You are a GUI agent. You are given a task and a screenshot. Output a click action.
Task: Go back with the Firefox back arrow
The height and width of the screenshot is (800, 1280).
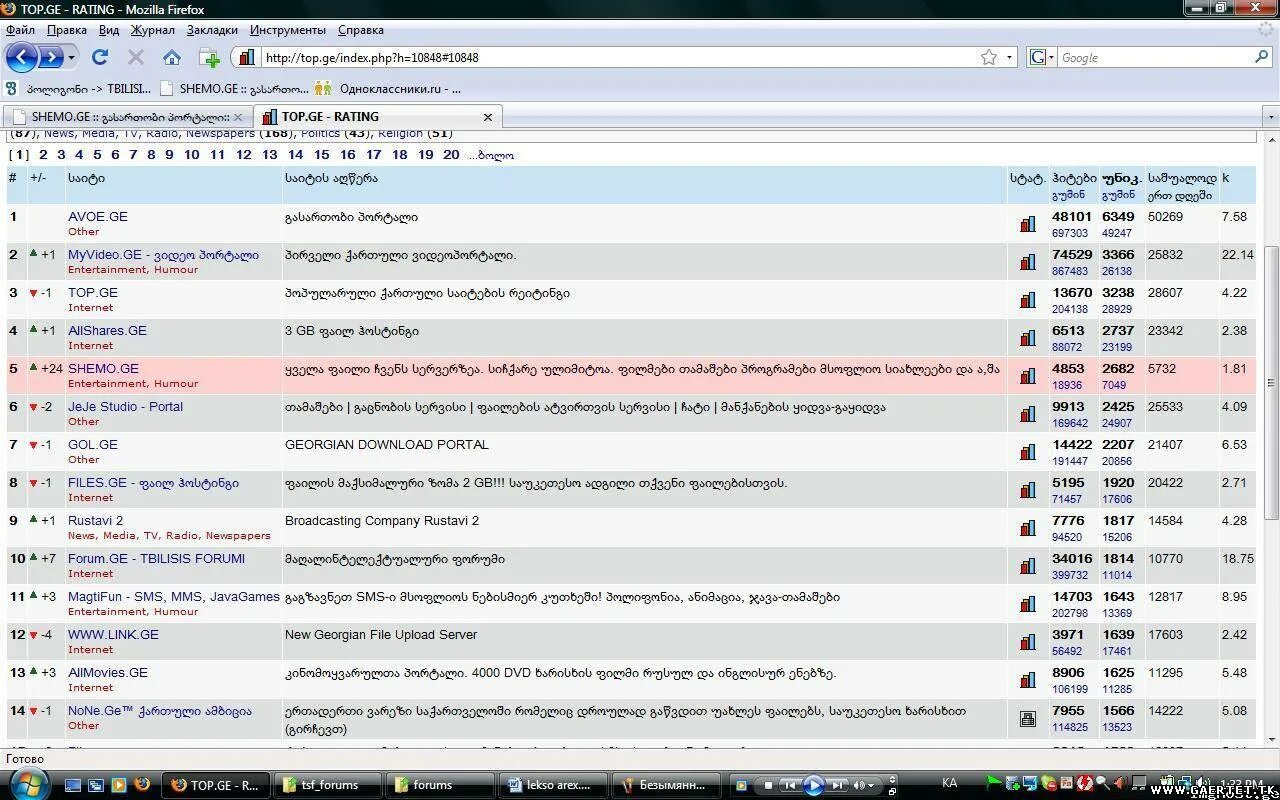(x=21, y=57)
